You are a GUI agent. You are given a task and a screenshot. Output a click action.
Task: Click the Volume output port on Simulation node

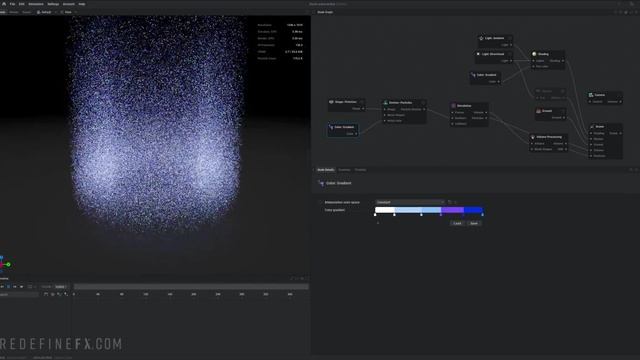click(x=486, y=113)
